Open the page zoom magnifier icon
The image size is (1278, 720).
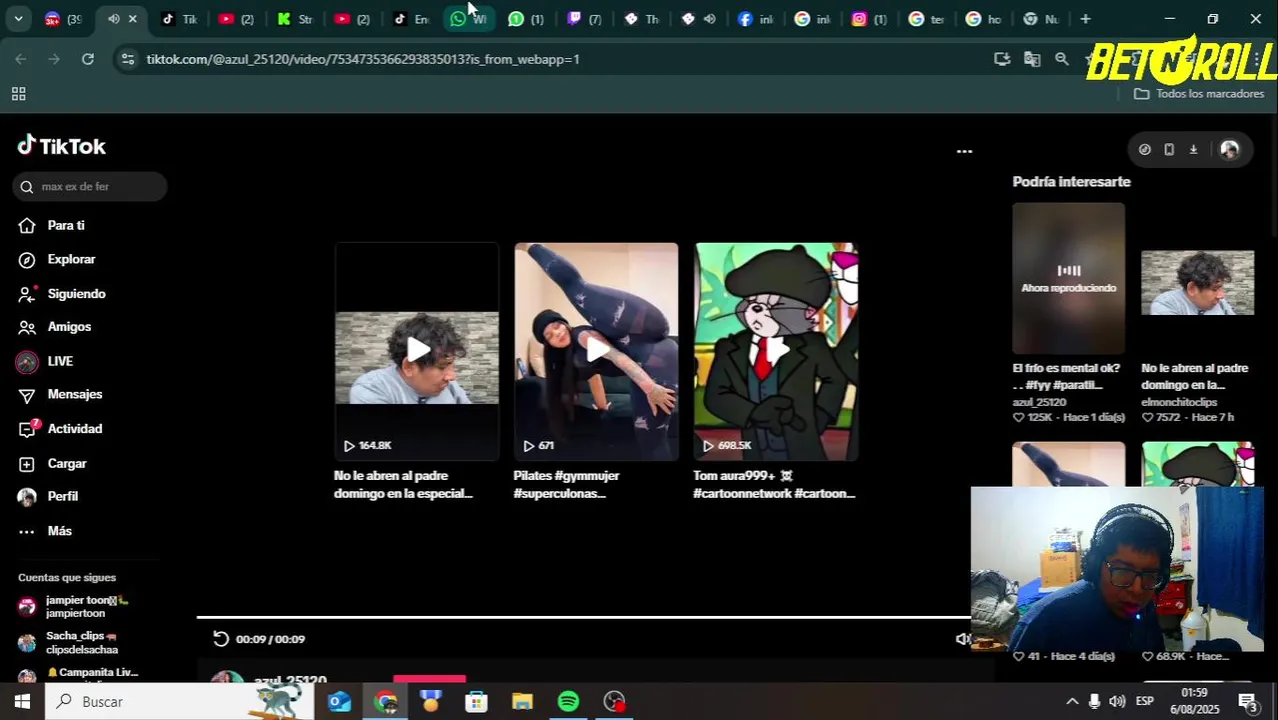point(1062,59)
